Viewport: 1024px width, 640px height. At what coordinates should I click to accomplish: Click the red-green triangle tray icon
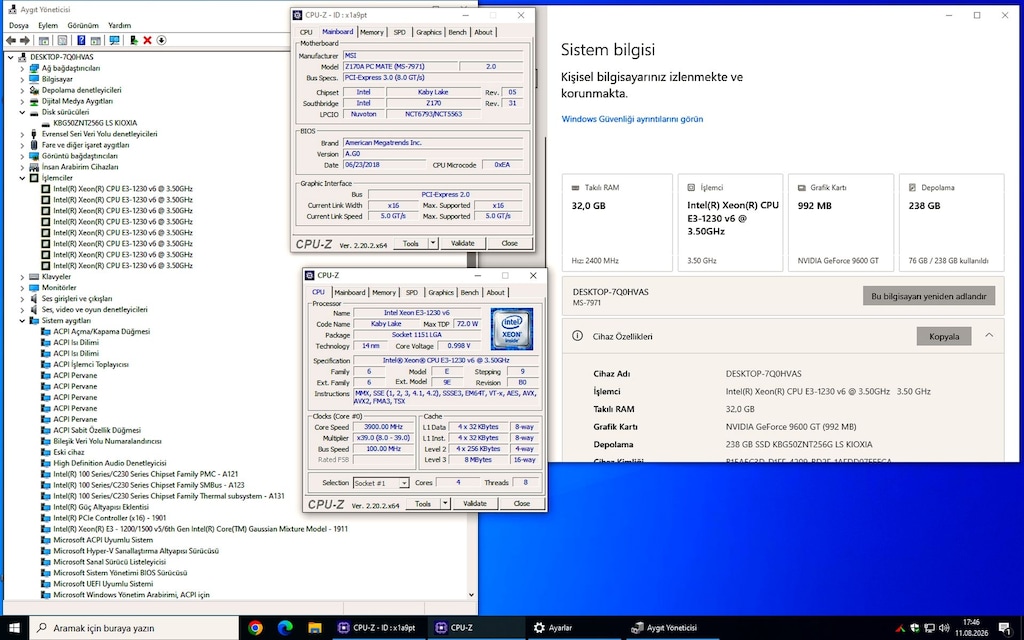click(900, 628)
